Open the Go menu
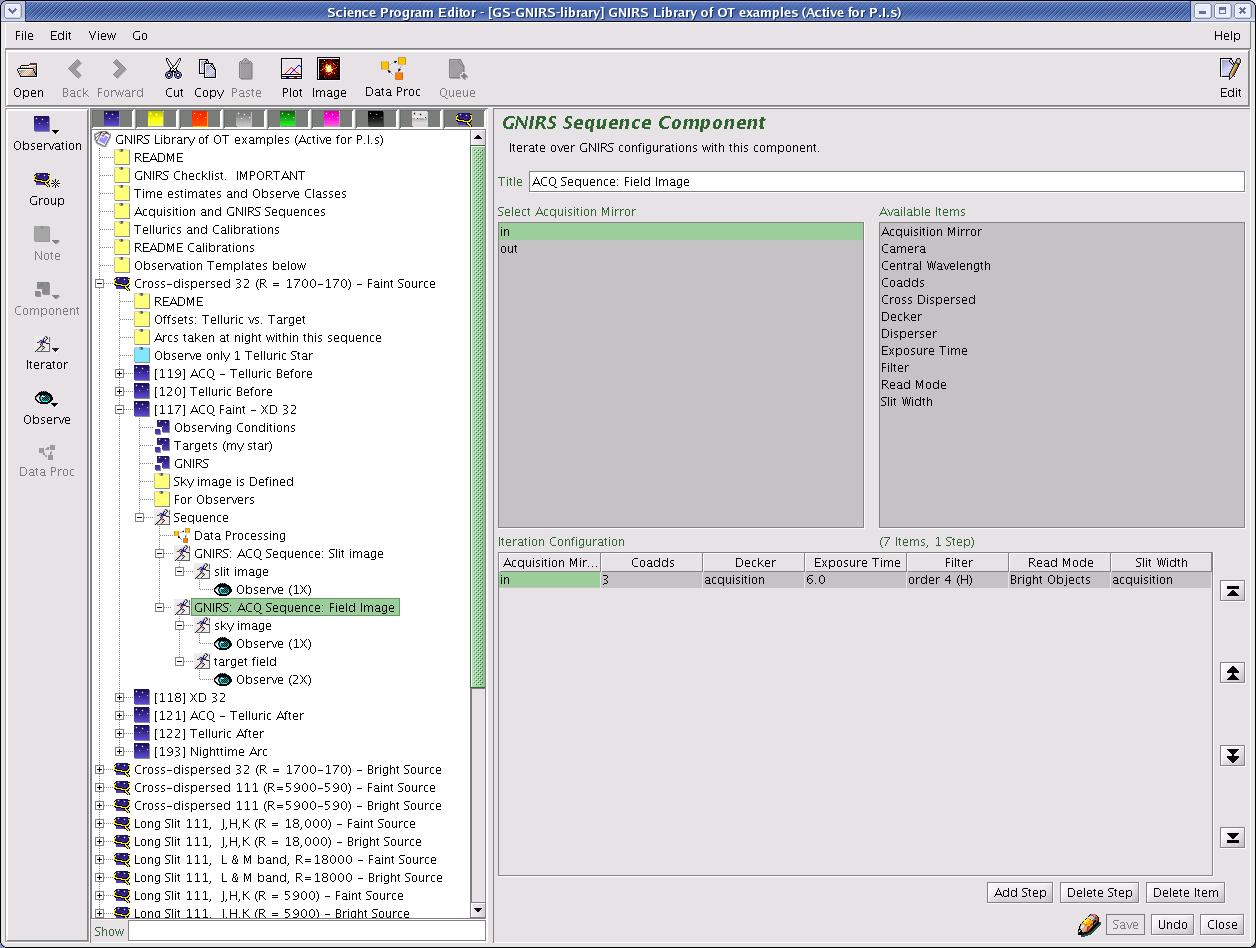This screenshot has height=948, width=1256. (140, 35)
